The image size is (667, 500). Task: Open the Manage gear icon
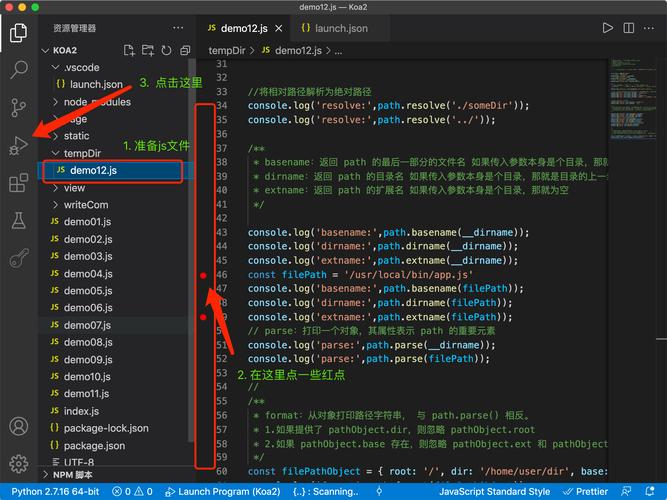(x=19, y=463)
